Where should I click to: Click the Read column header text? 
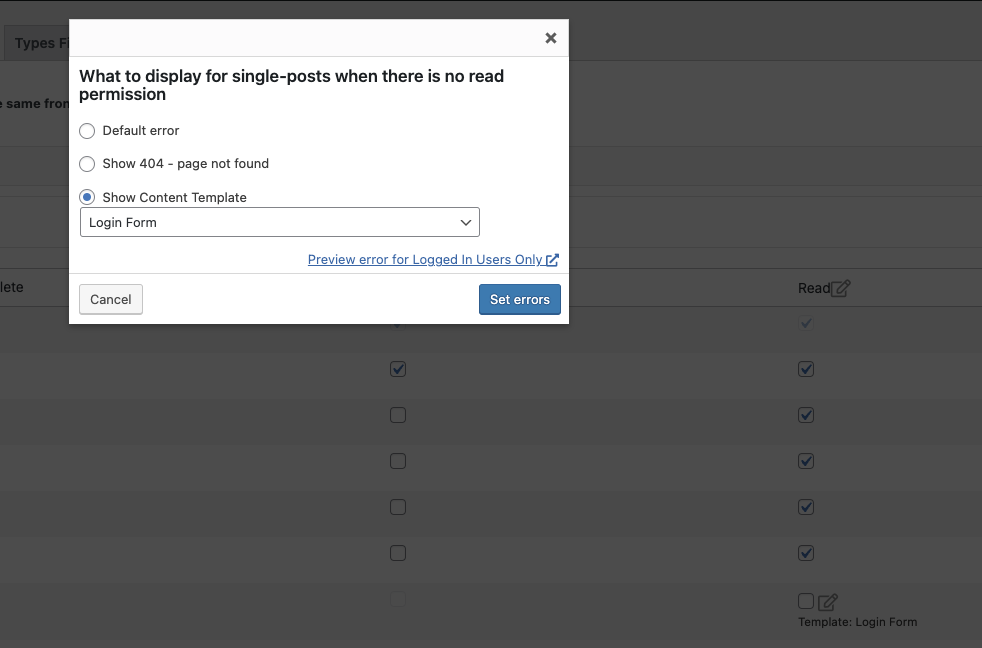pyautogui.click(x=814, y=288)
